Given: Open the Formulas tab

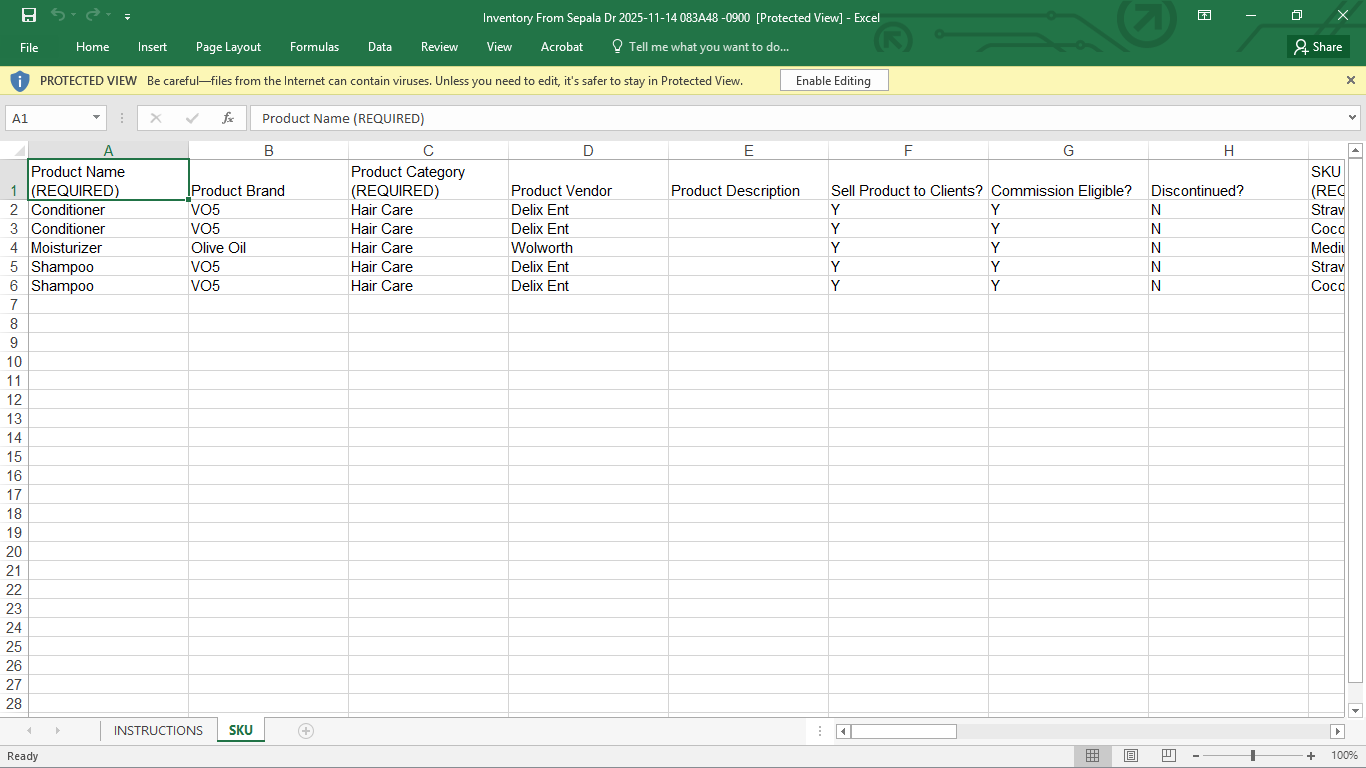Looking at the screenshot, I should click(x=314, y=47).
